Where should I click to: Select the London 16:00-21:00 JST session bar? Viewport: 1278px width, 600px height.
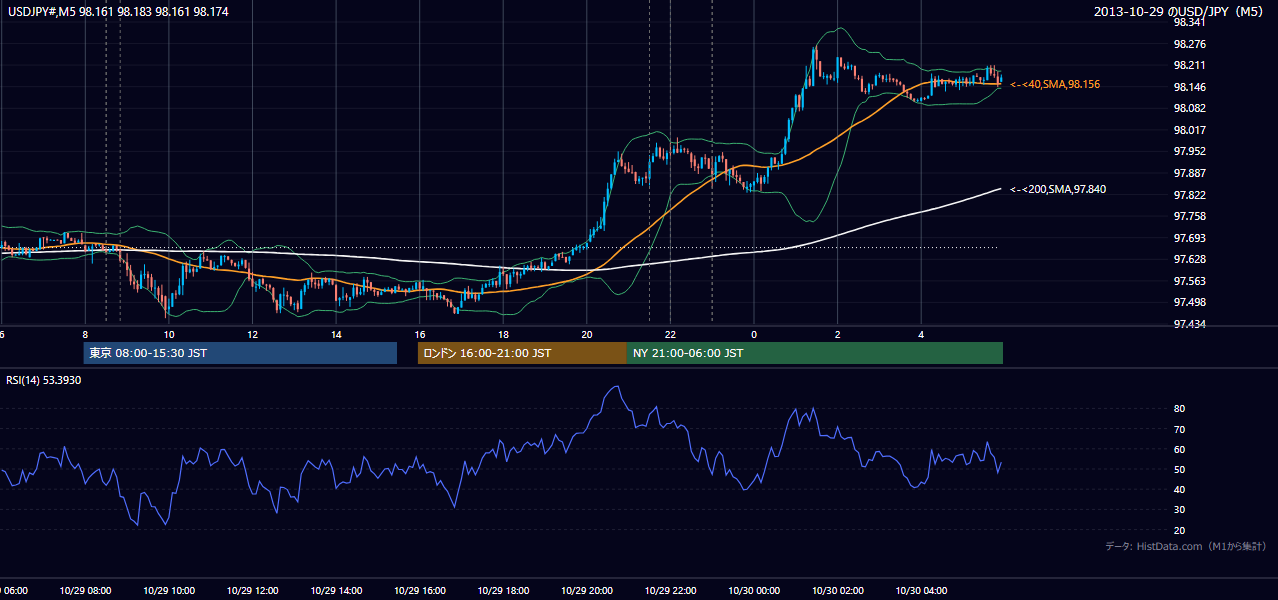(522, 353)
